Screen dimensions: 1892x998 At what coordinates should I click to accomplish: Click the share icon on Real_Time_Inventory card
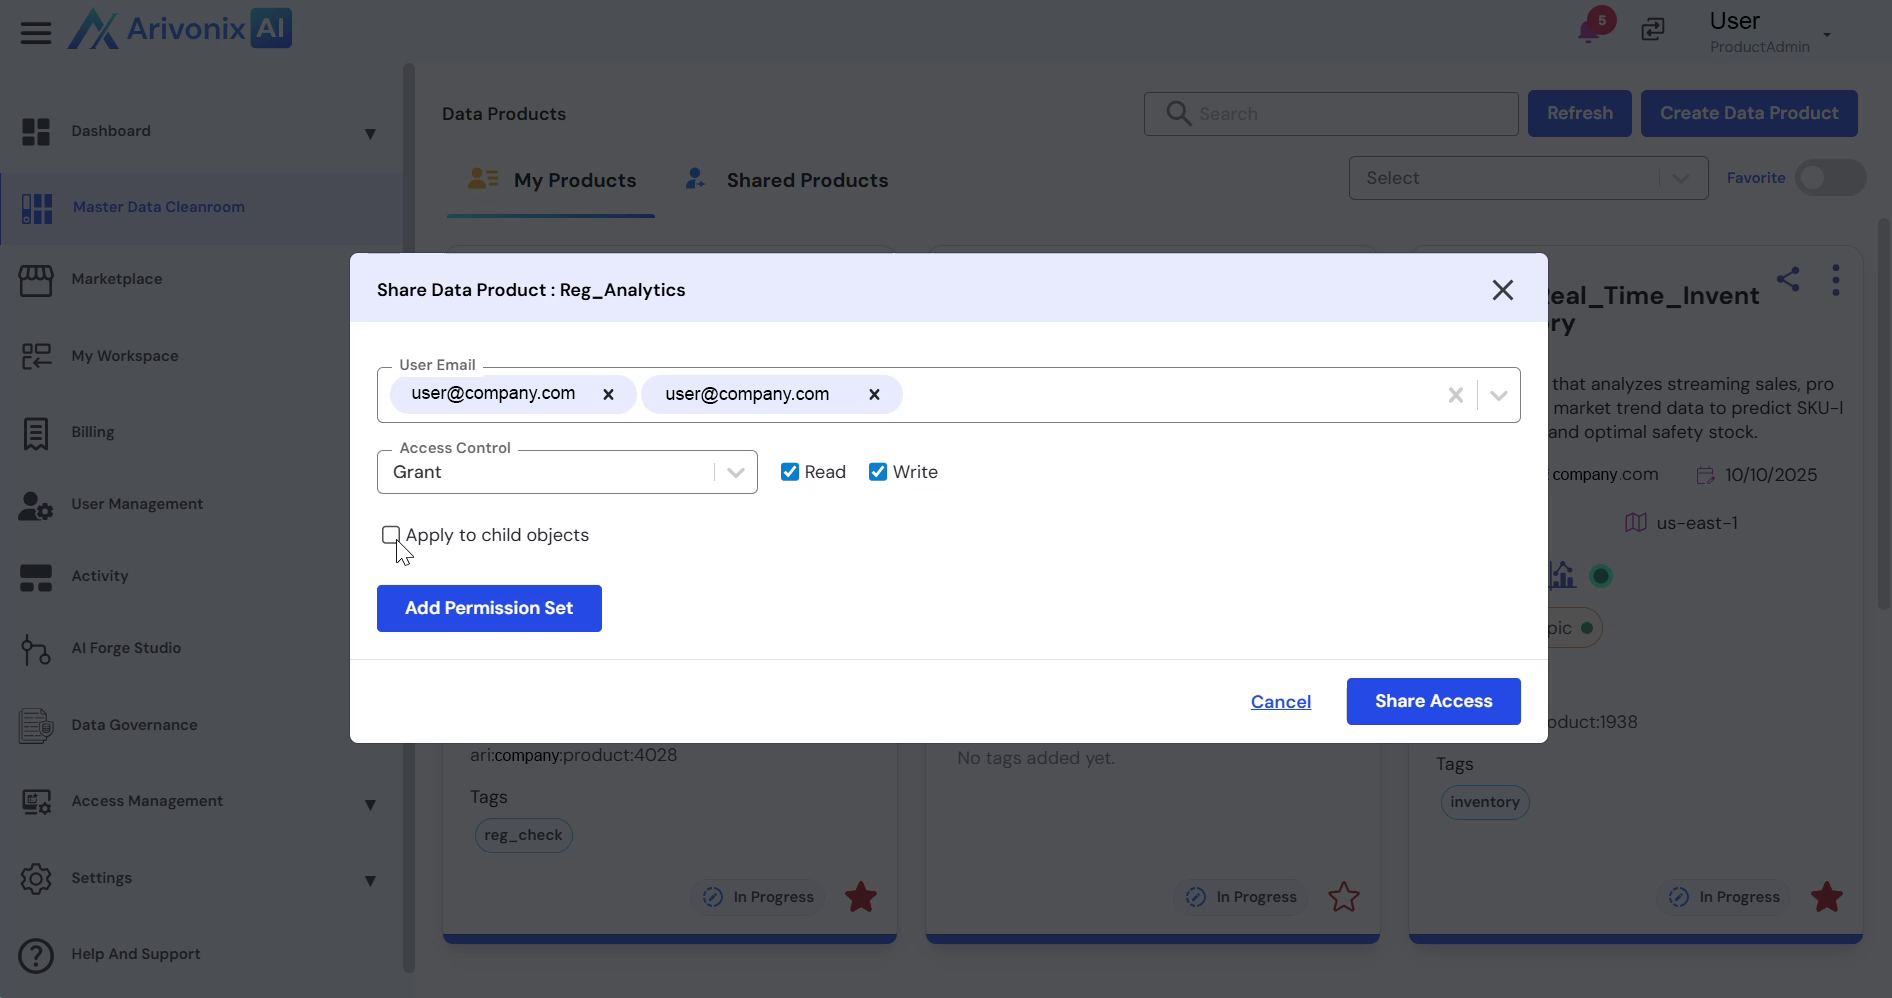pos(1788,279)
